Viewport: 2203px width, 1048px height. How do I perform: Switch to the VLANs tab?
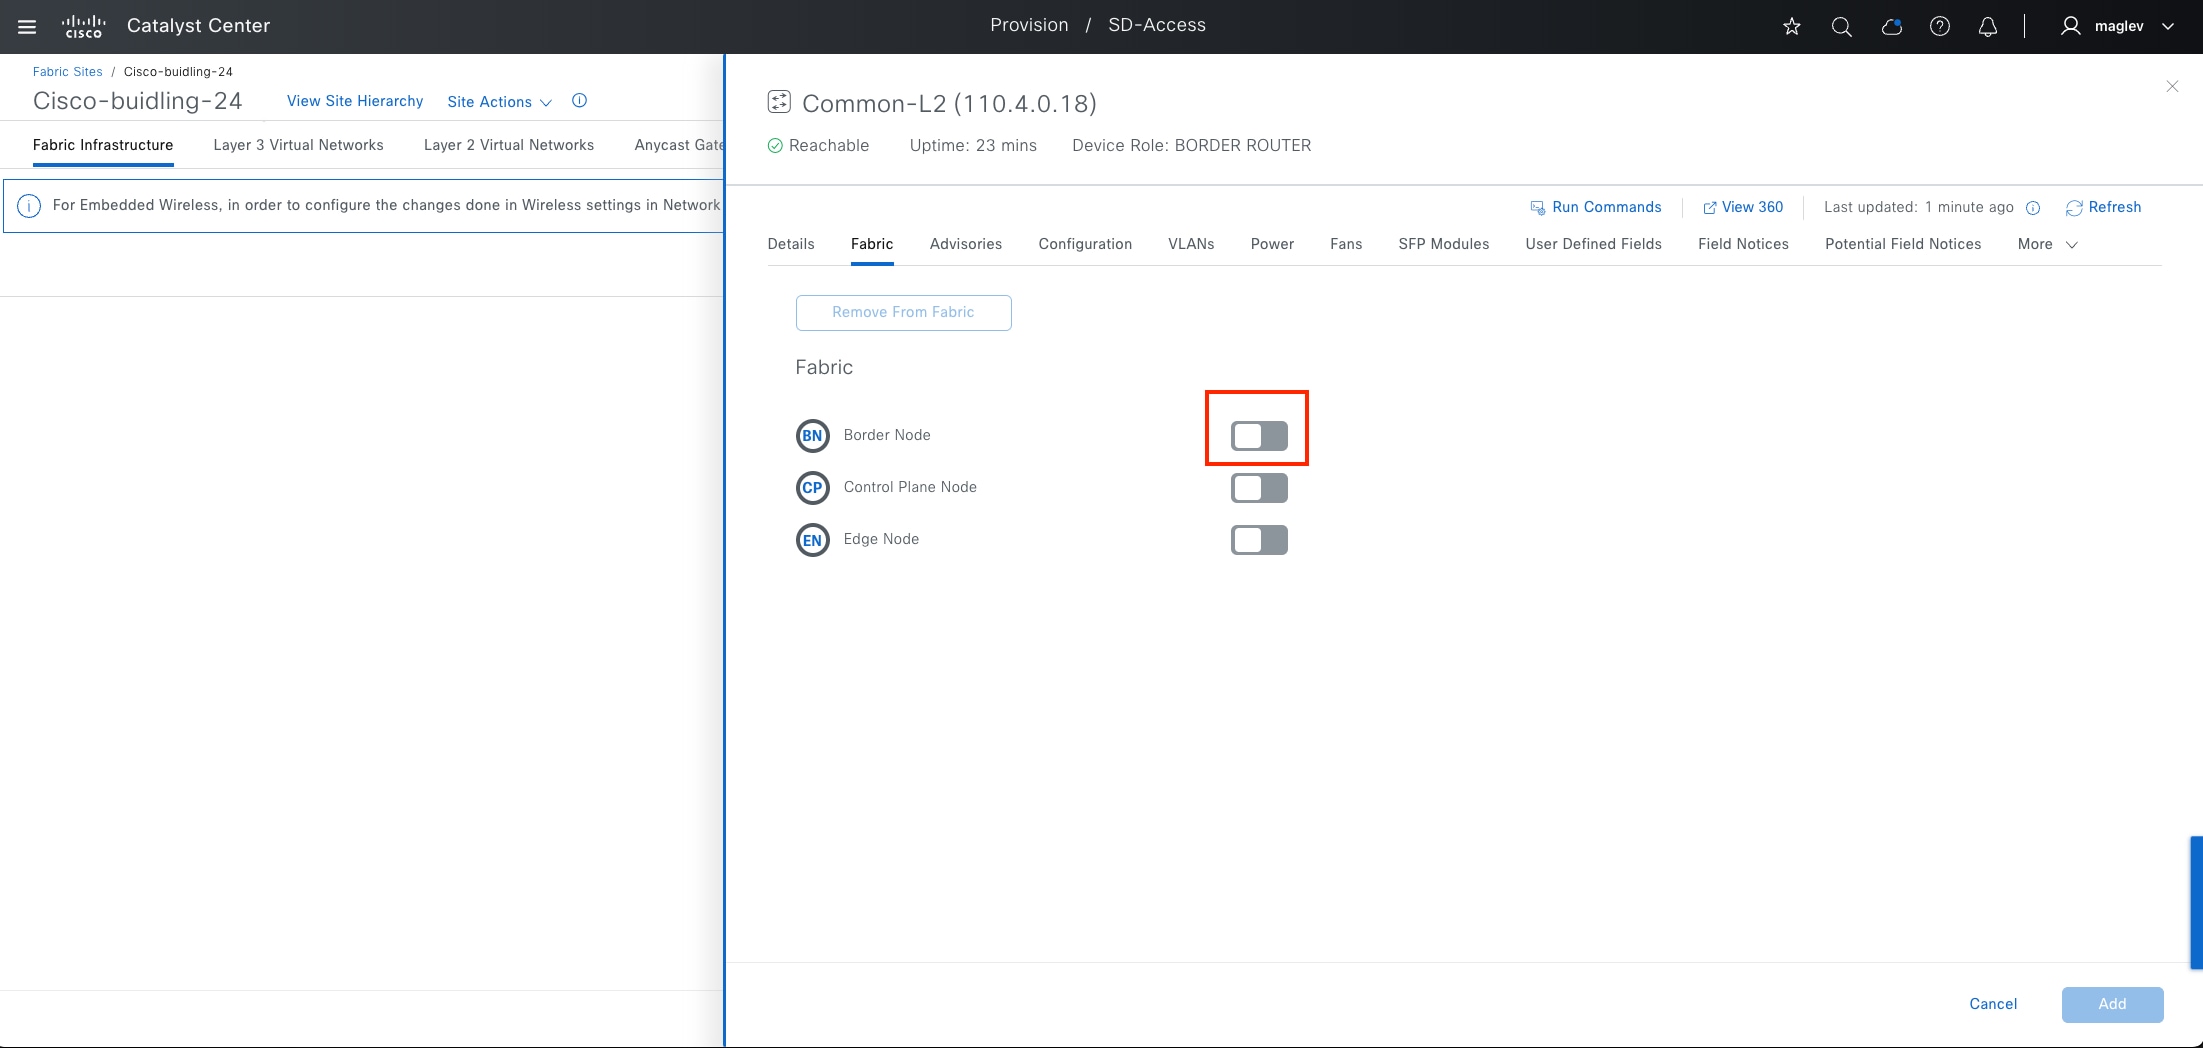click(x=1191, y=244)
